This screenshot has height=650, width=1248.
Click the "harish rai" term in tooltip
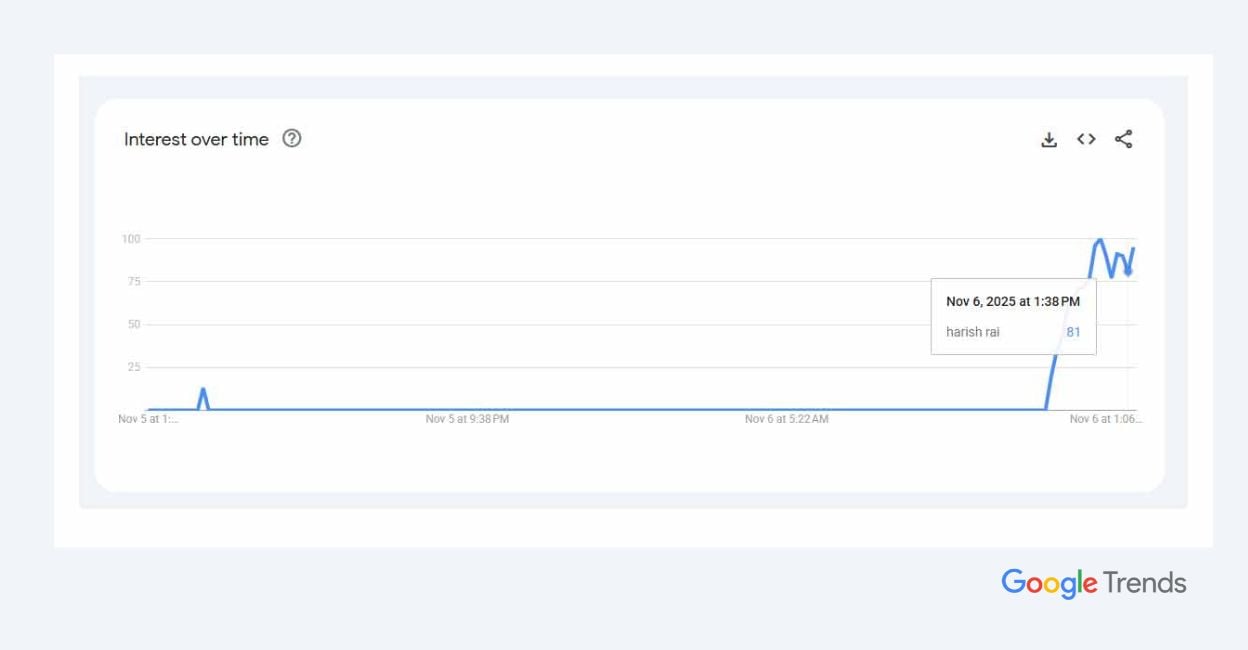pos(972,332)
